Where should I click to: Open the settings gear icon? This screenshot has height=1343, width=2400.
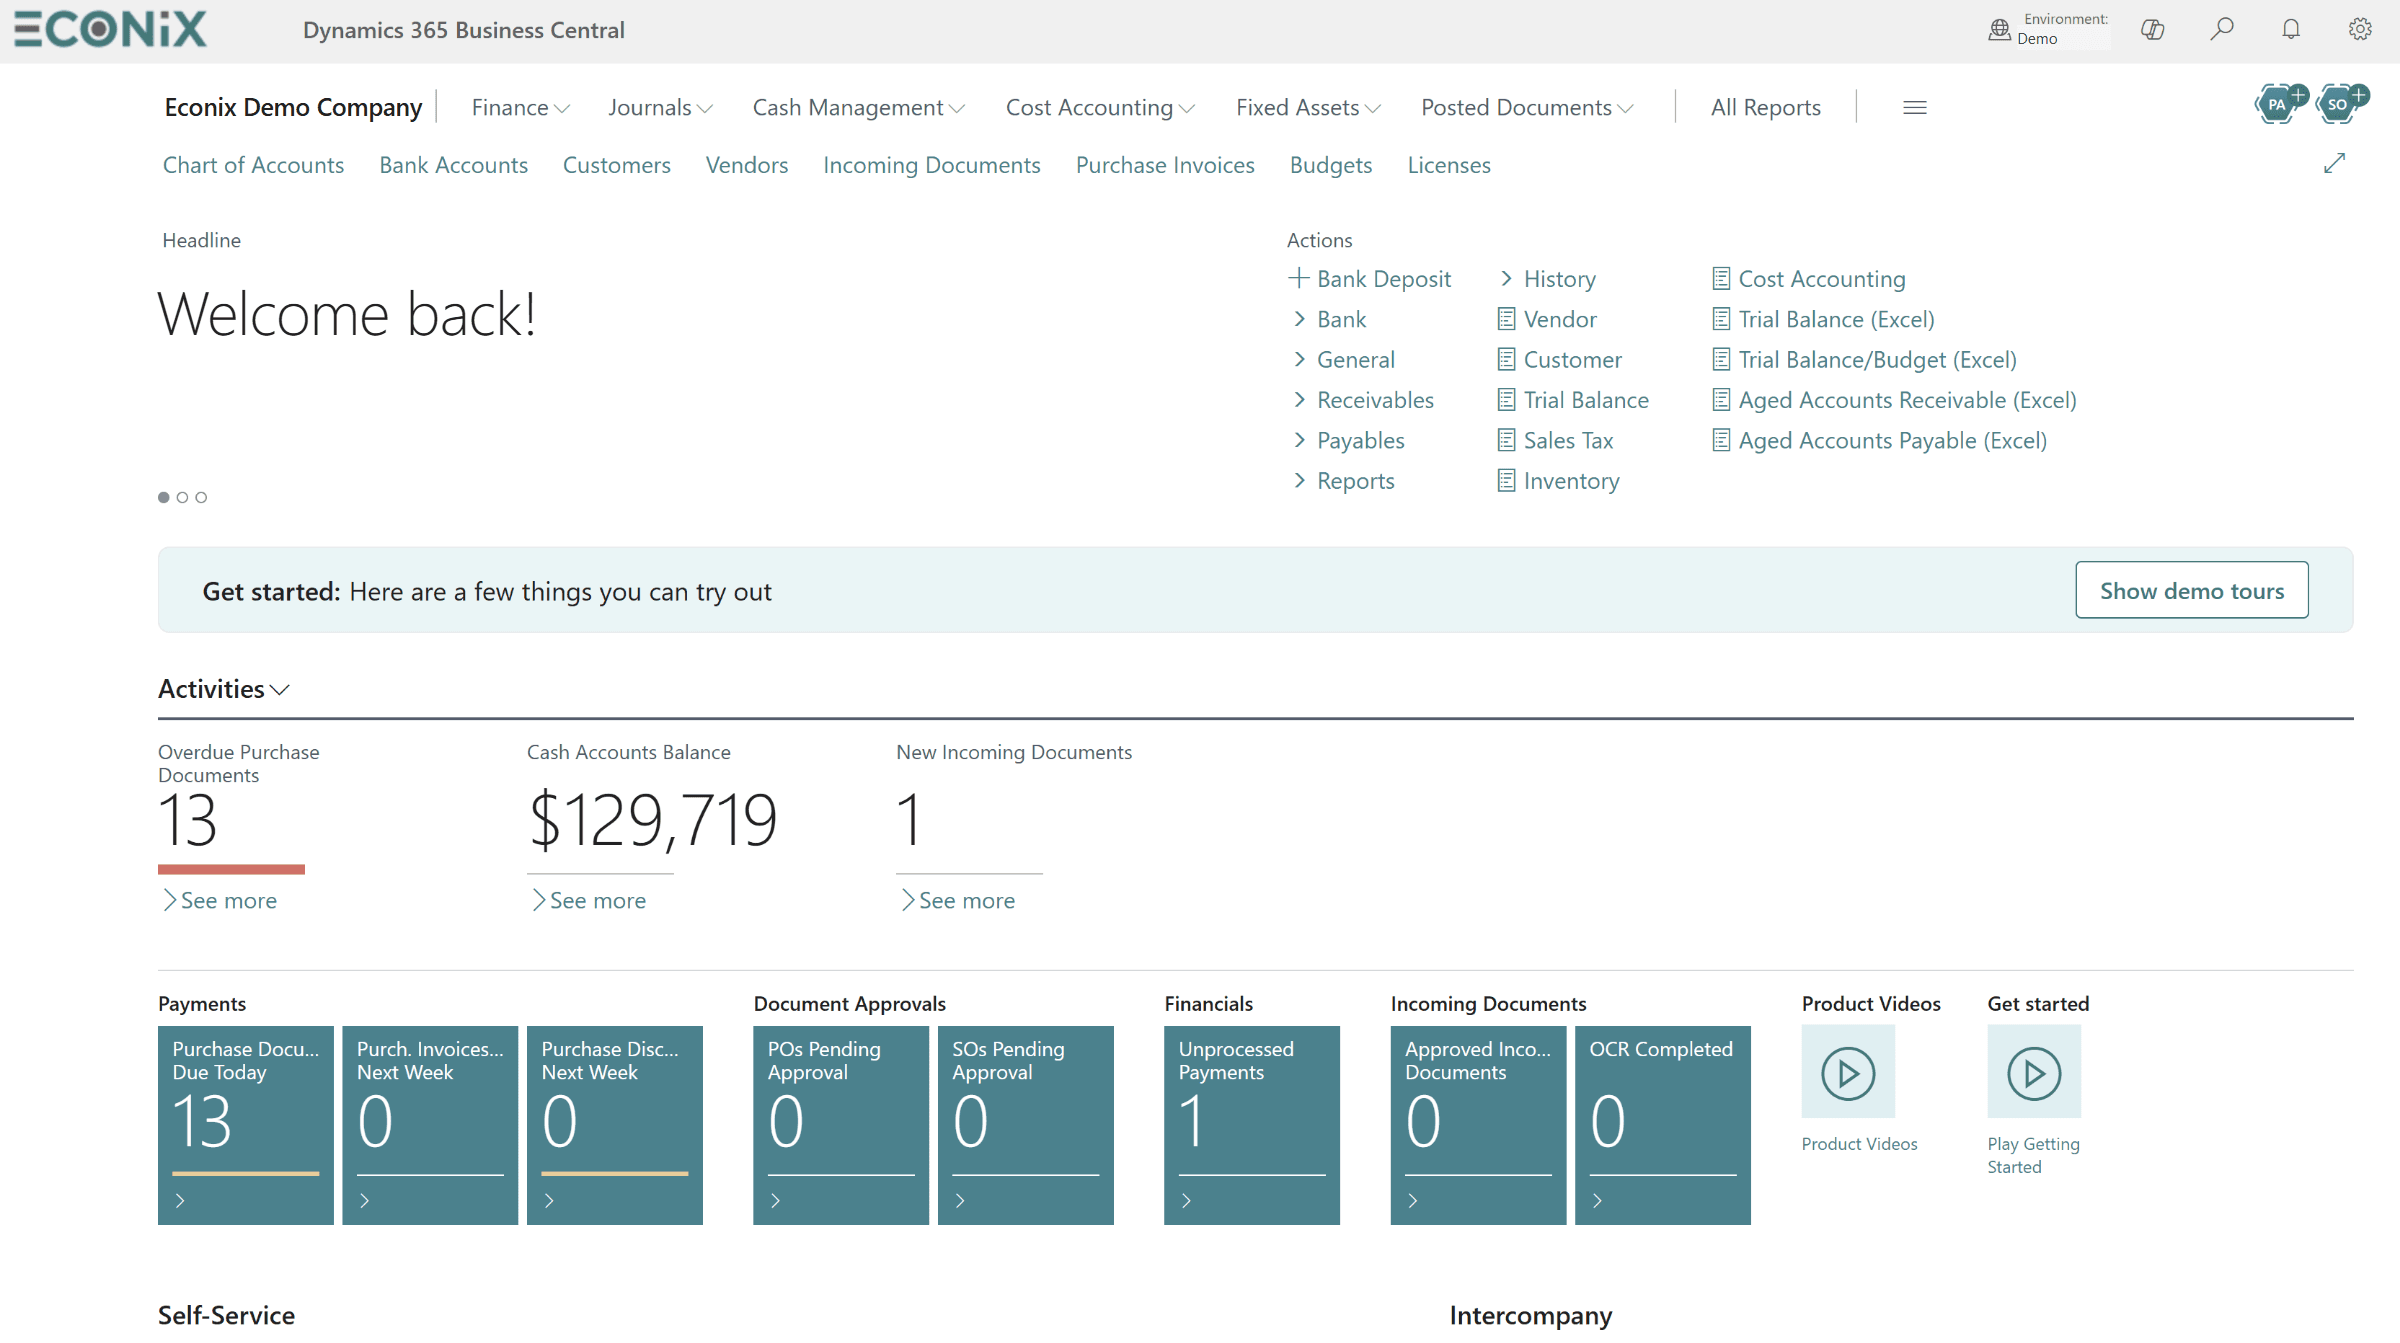coord(2360,30)
